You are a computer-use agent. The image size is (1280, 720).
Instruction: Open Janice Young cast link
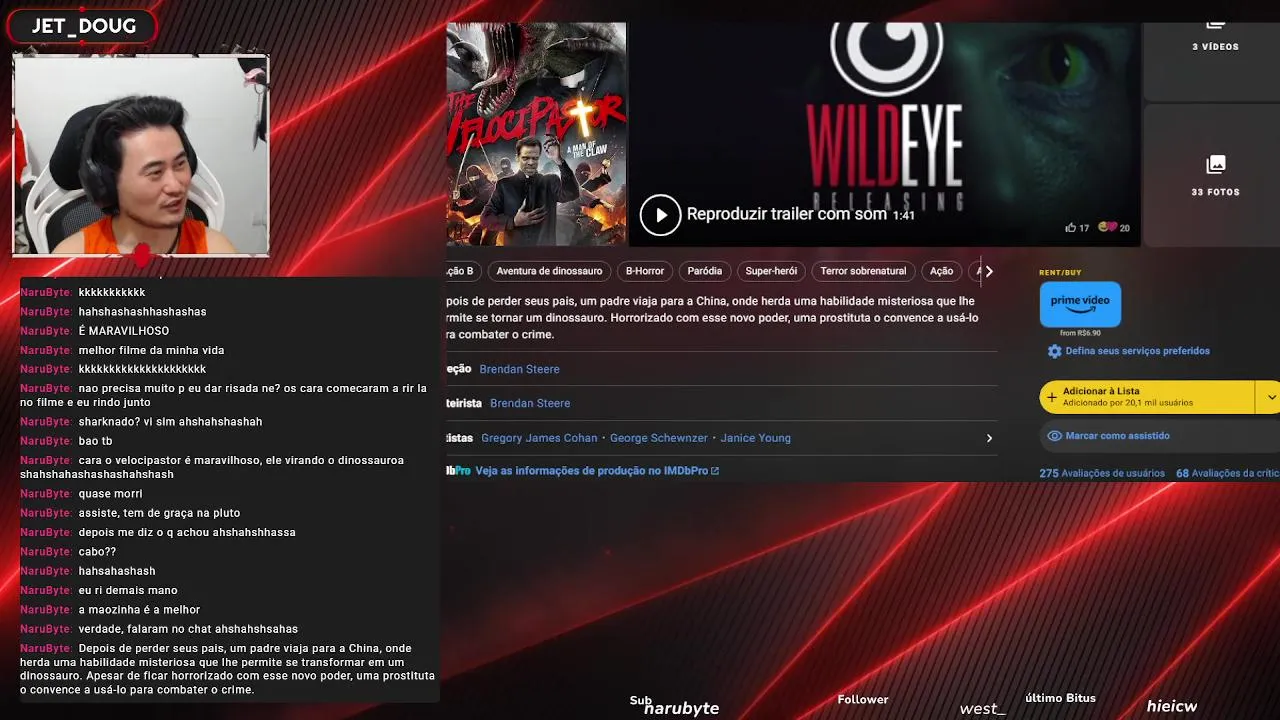point(755,438)
